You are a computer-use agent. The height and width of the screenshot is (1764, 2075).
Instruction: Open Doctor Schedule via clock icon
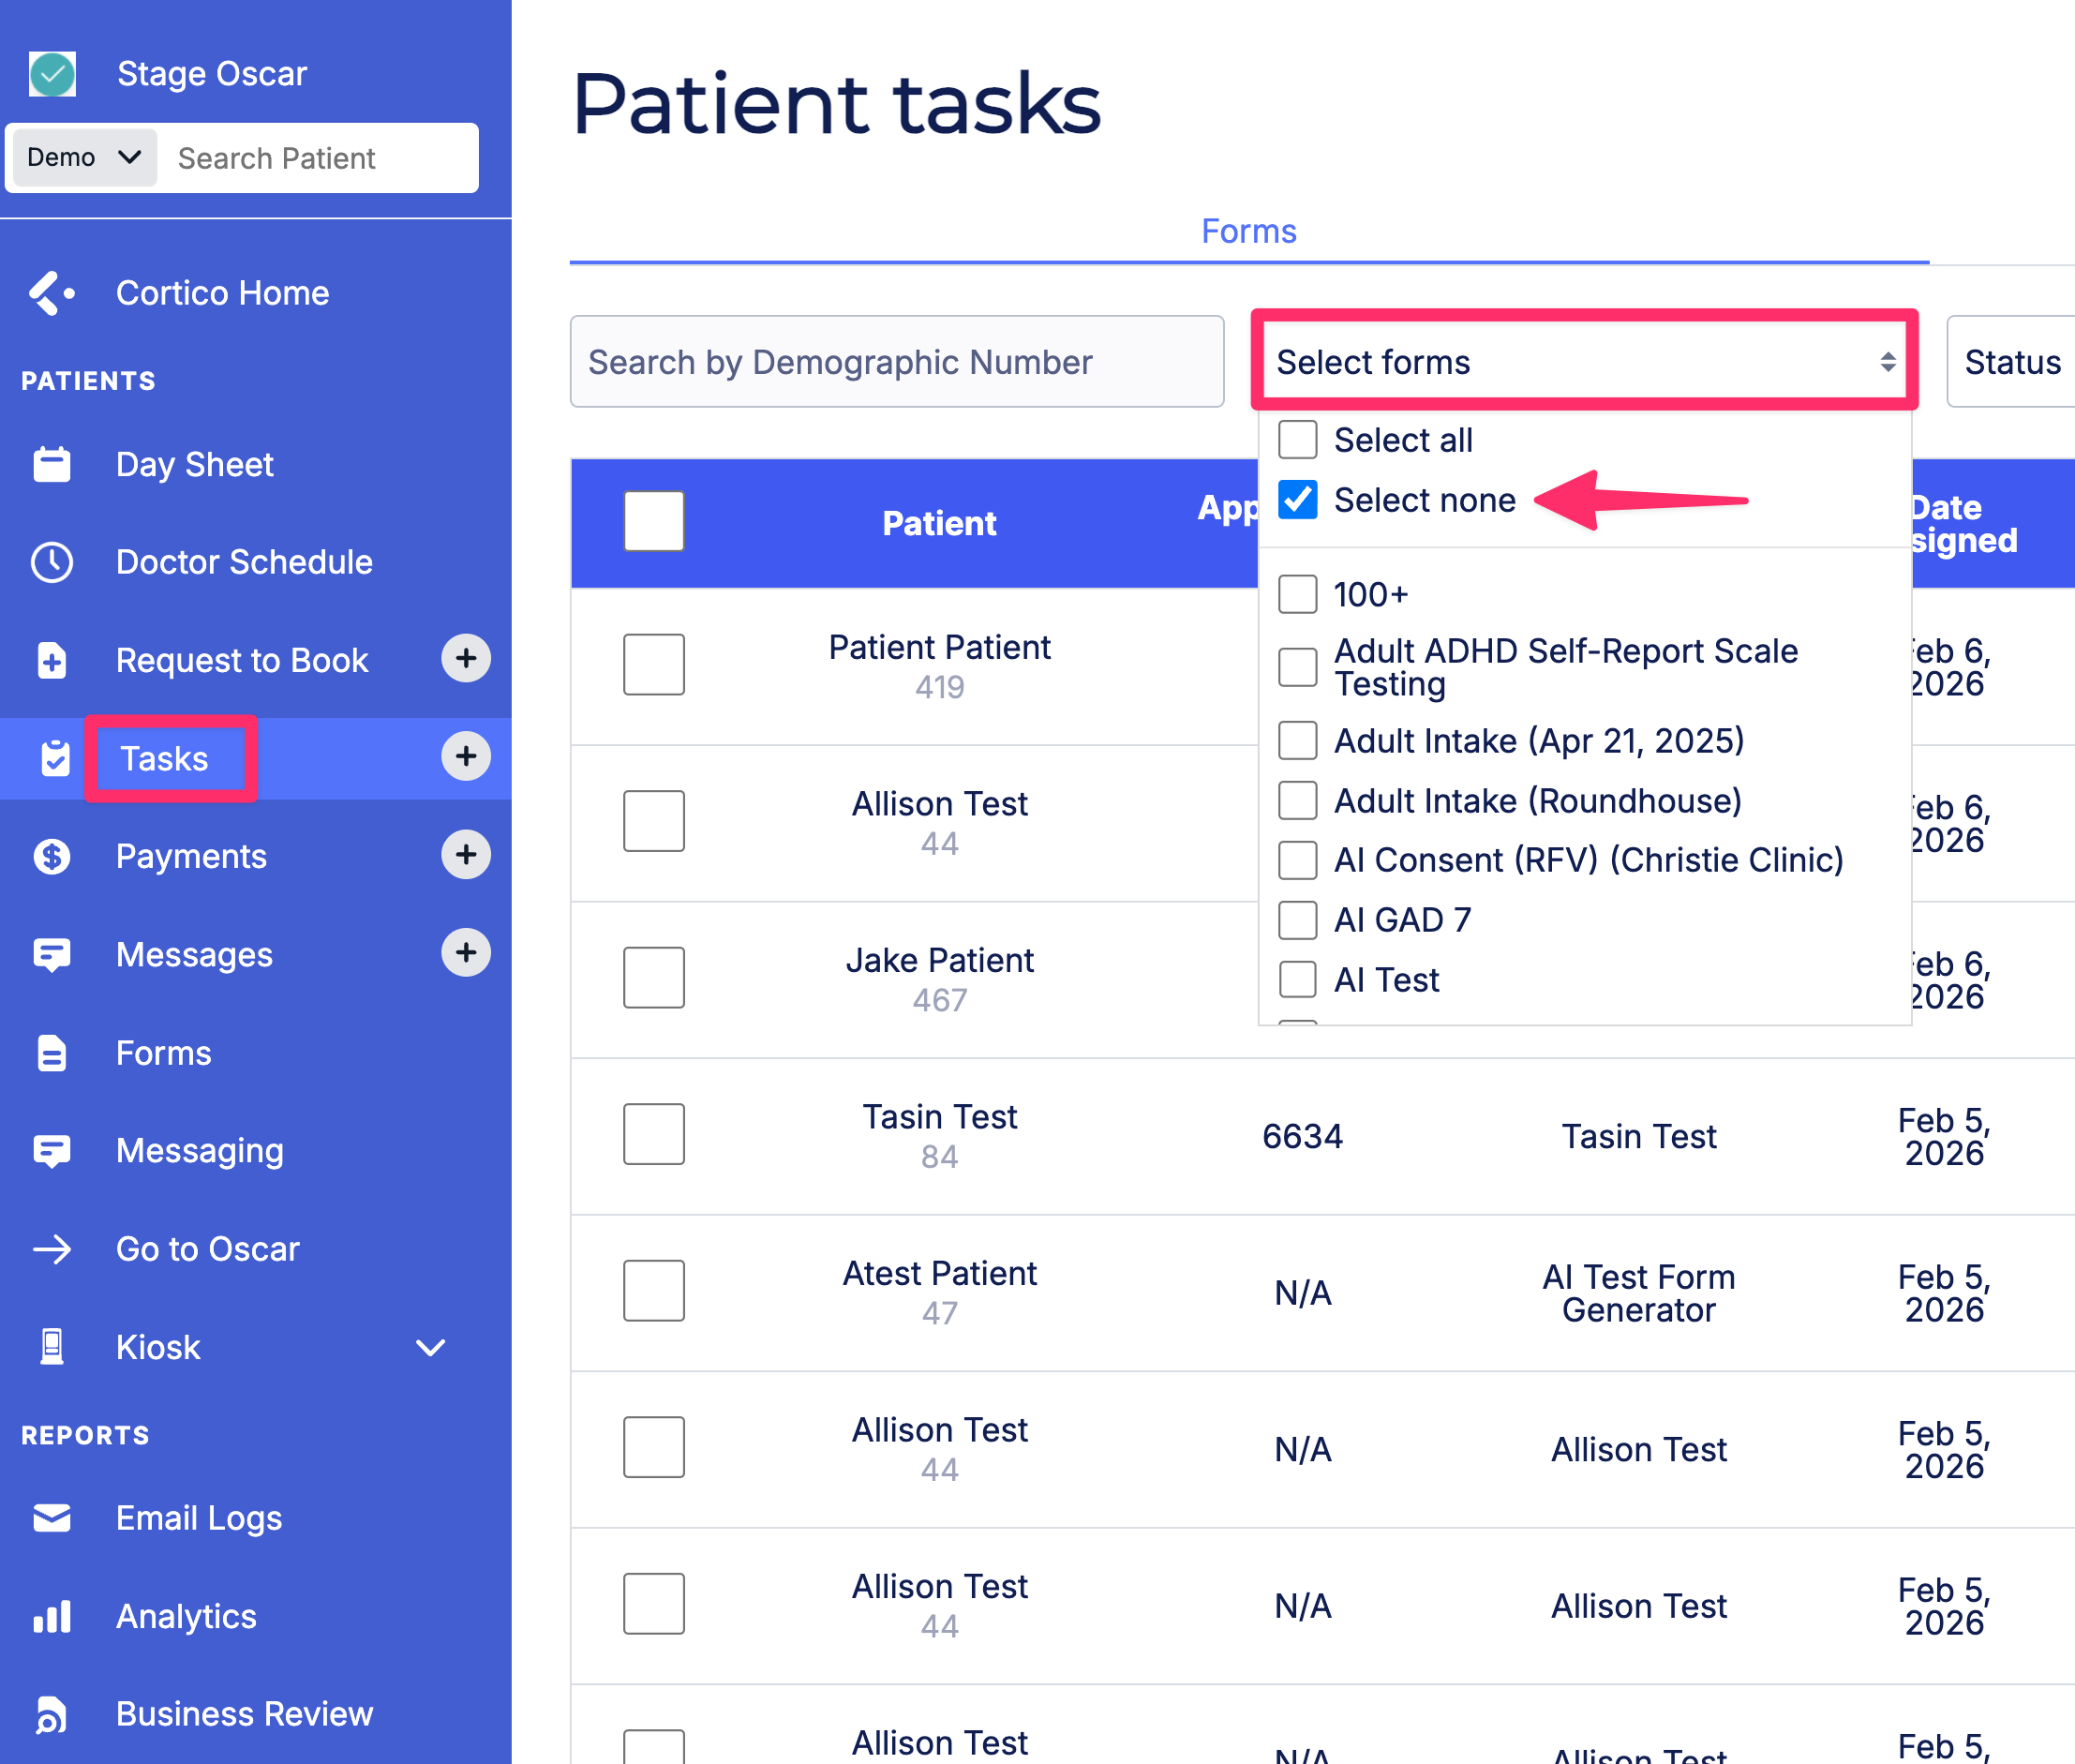[x=51, y=562]
